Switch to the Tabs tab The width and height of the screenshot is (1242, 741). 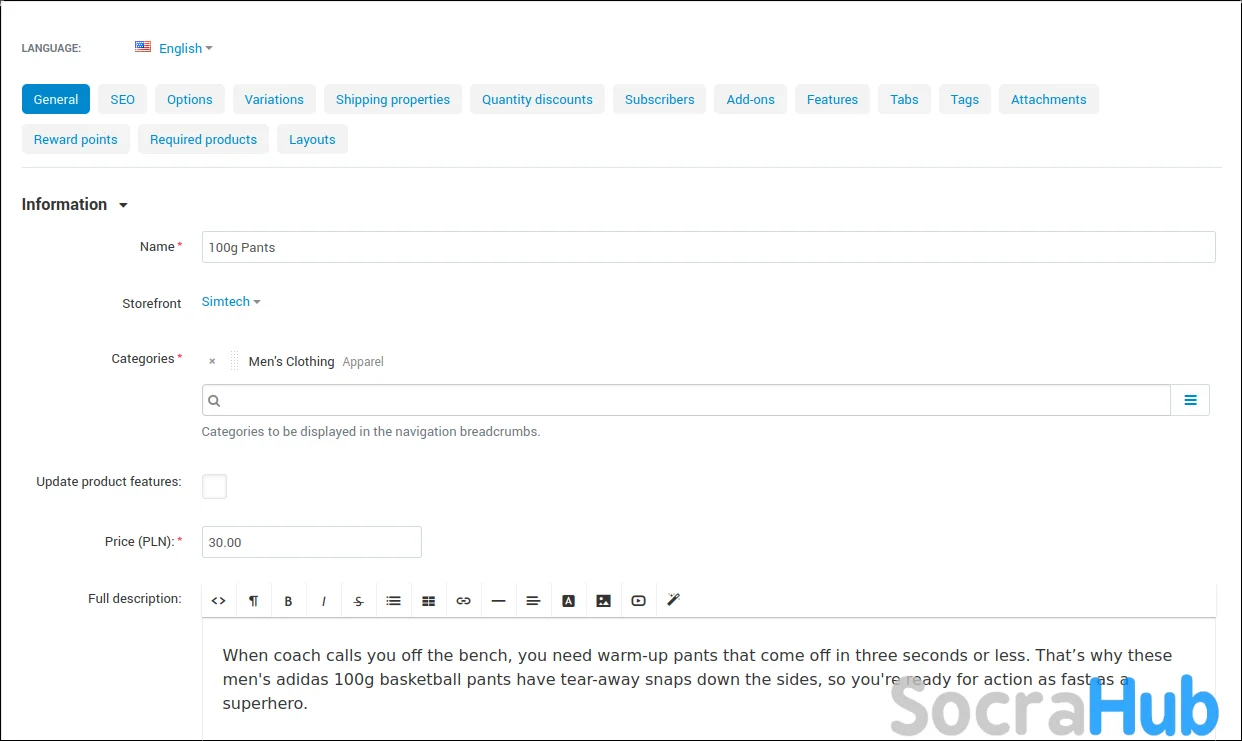(904, 99)
